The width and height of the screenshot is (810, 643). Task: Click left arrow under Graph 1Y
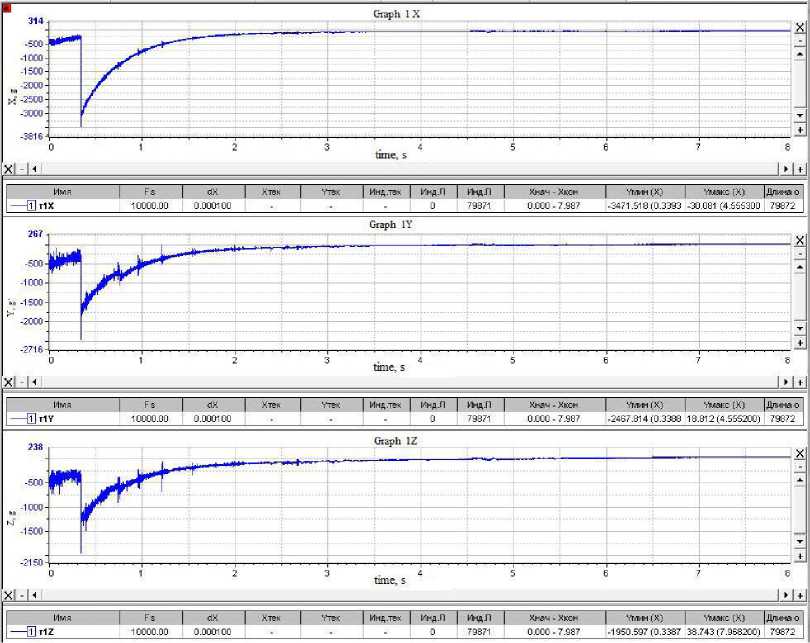tap(35, 382)
